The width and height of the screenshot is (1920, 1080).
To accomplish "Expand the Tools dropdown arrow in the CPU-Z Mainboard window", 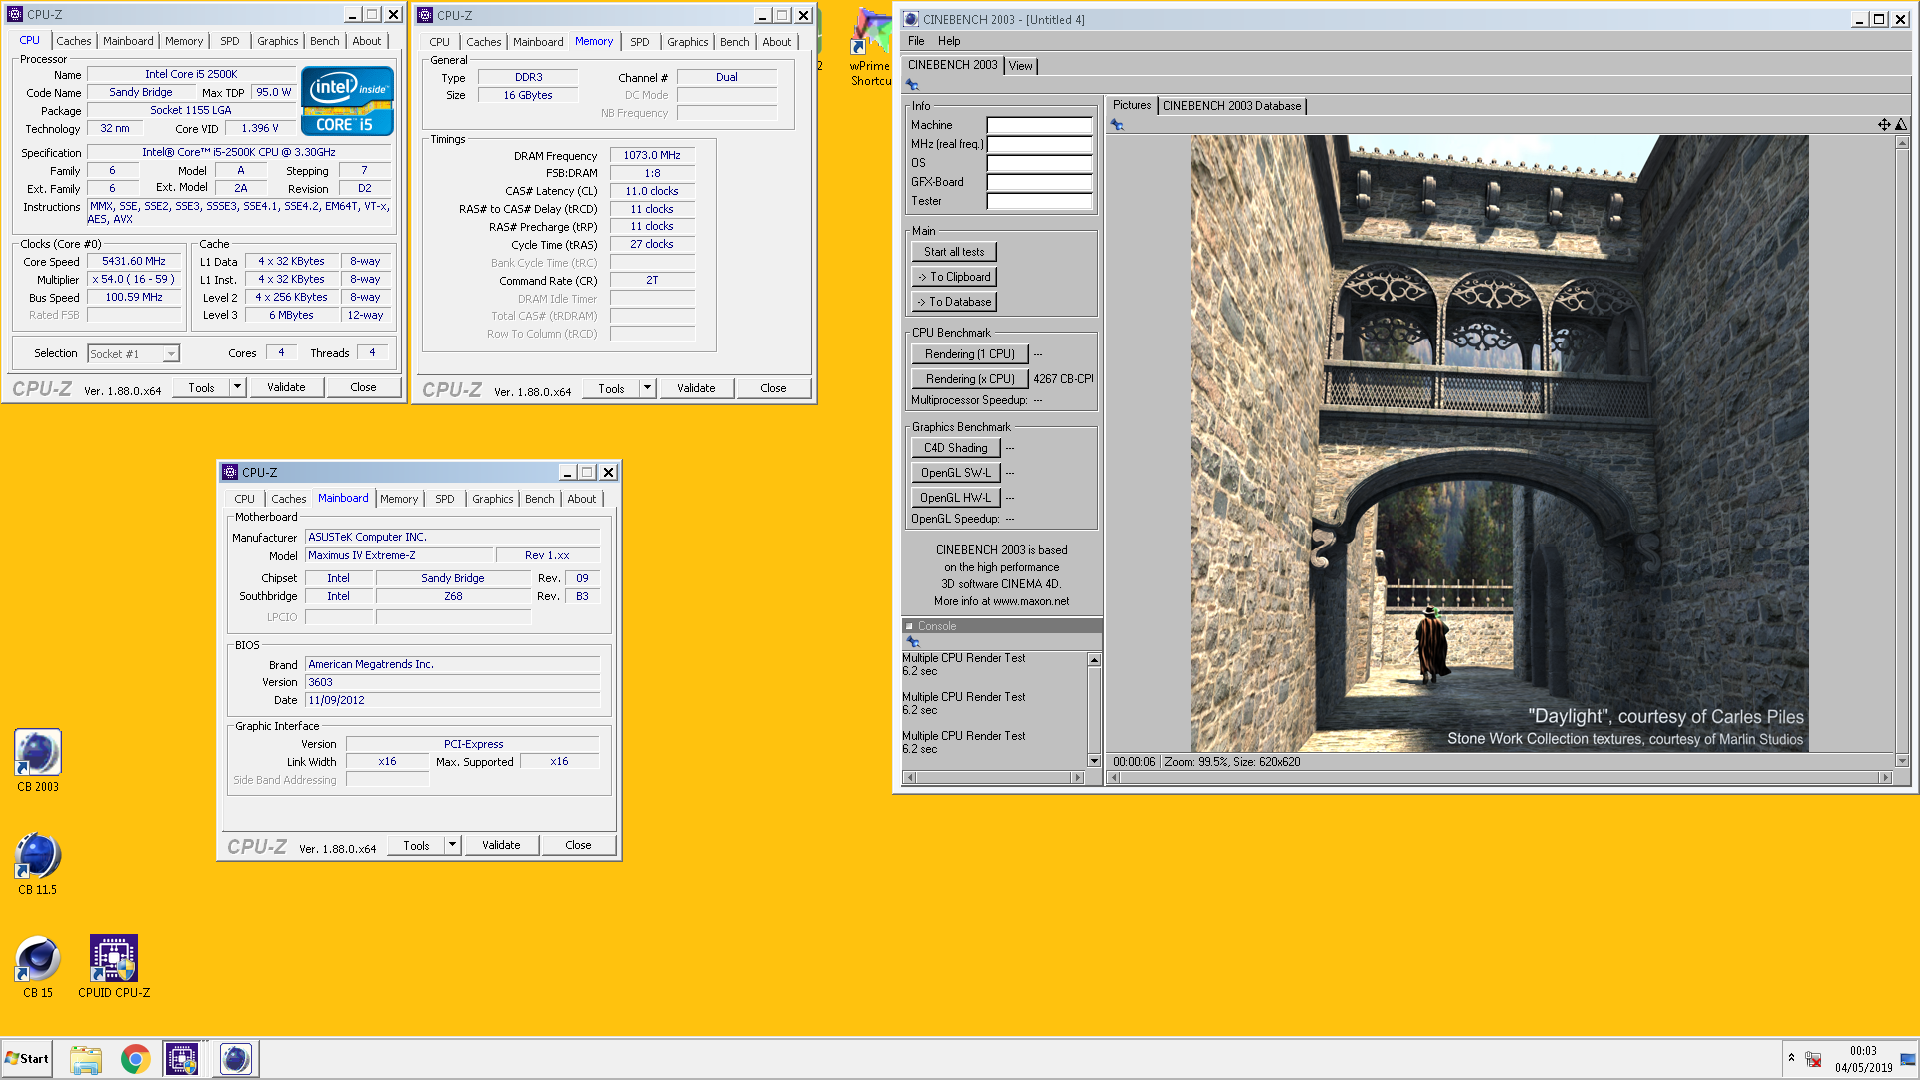I will coord(452,845).
